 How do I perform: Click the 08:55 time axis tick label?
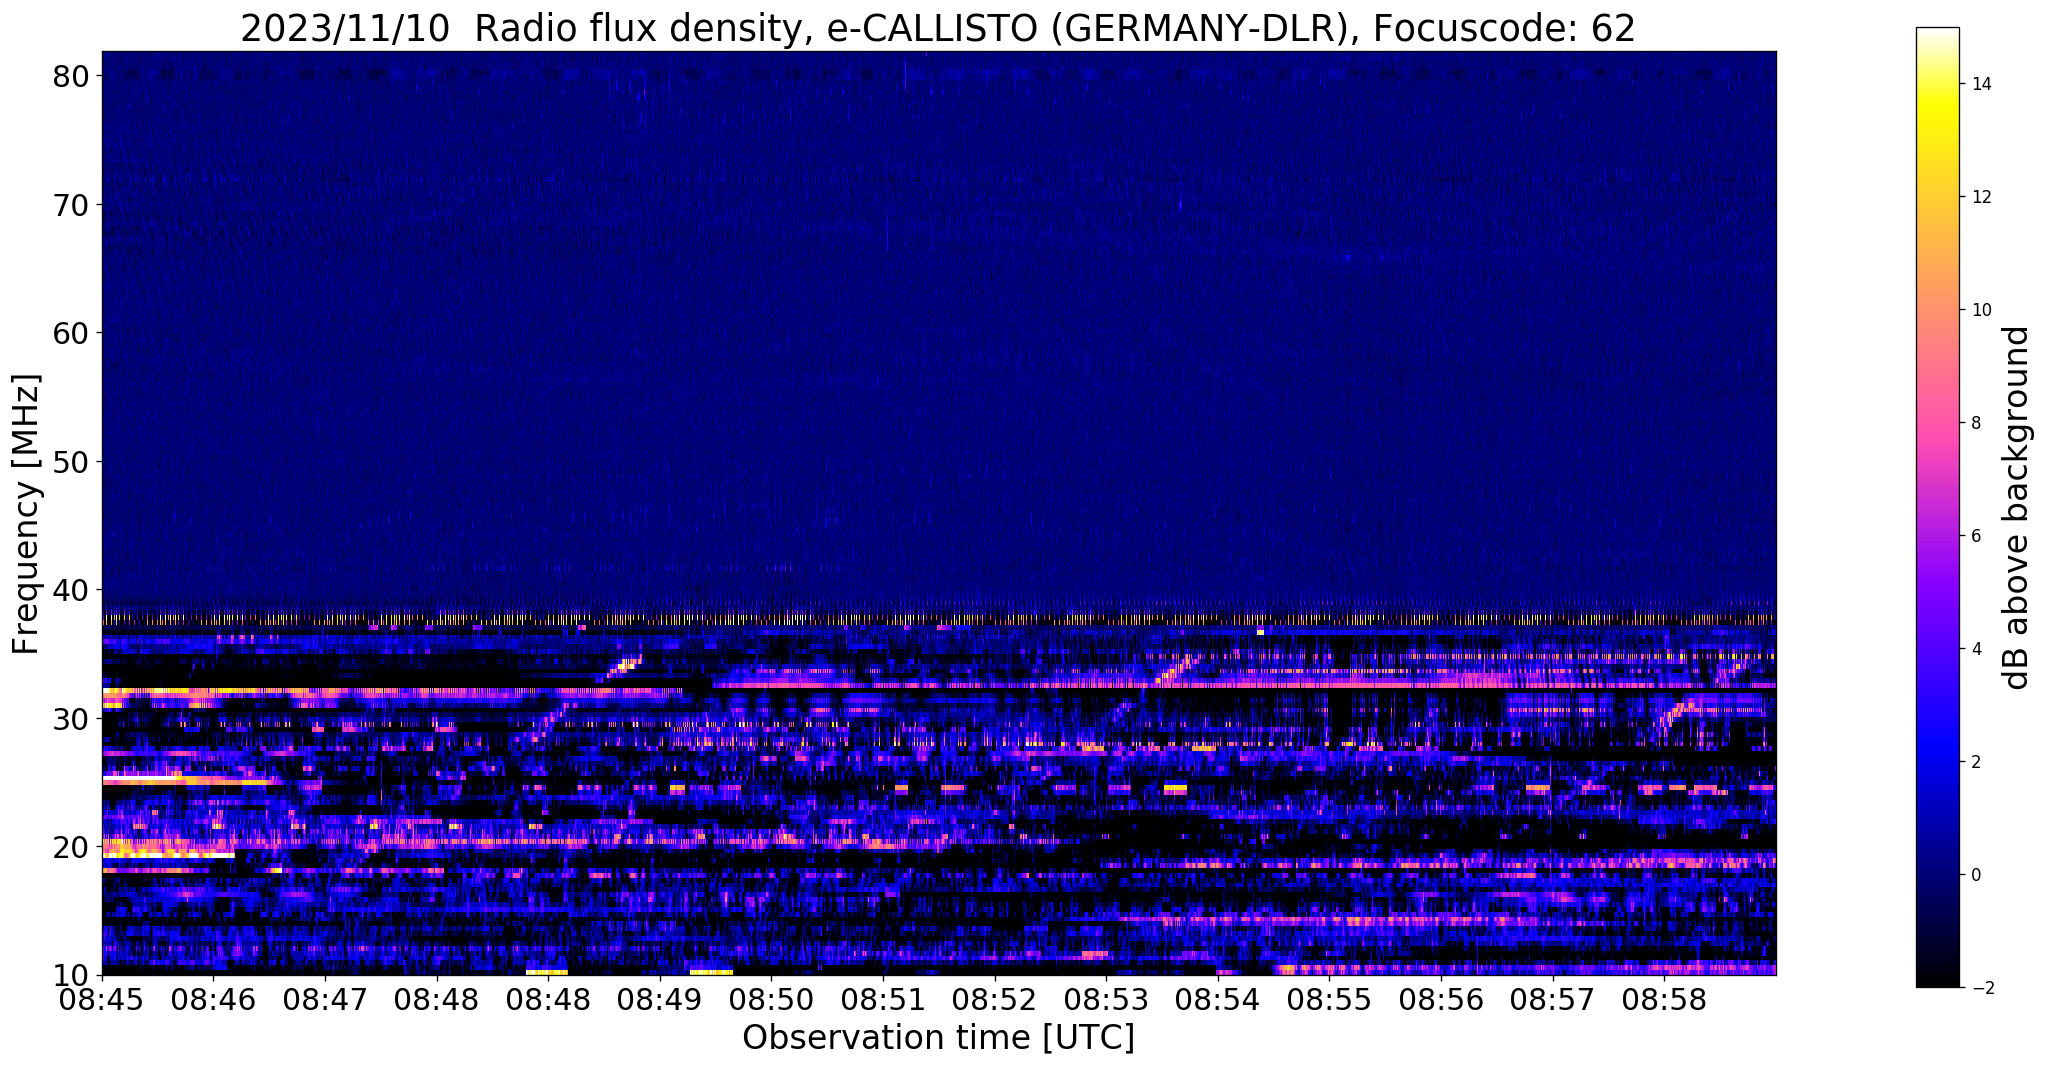click(1329, 1000)
